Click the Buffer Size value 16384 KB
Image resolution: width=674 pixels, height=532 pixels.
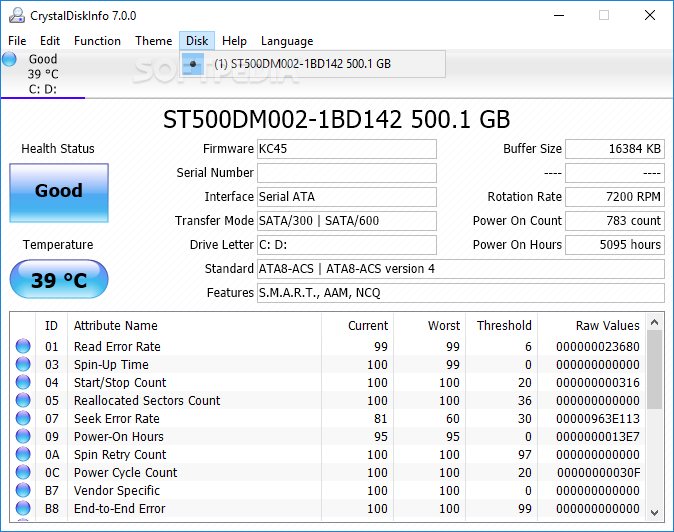pyautogui.click(x=615, y=149)
